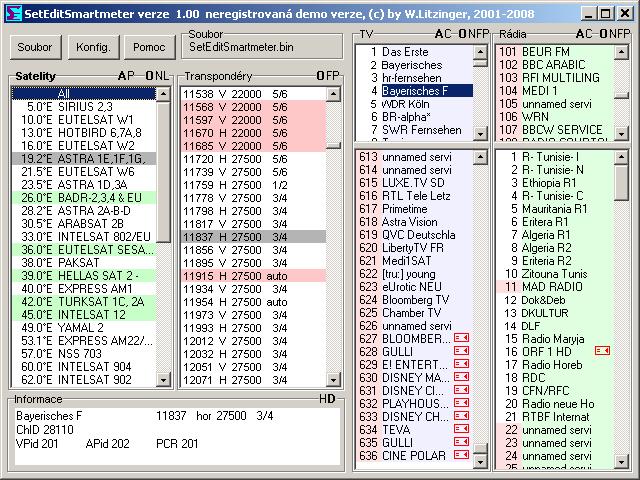
Task: Click up arrow of top Rádia list scrollbar
Action: (x=621, y=52)
